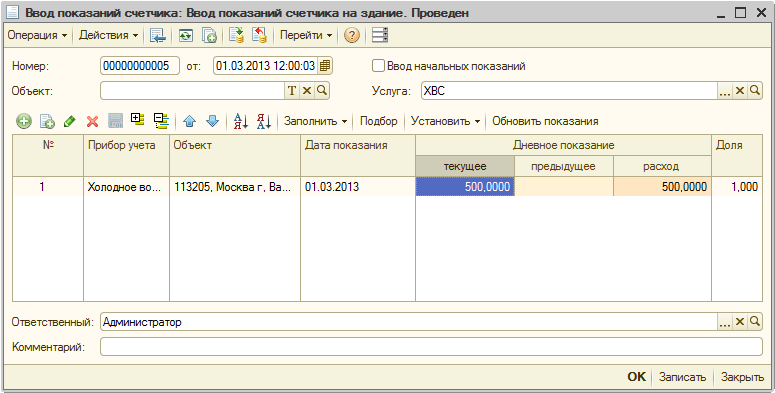Open the Операция dropdown menu

(38, 35)
